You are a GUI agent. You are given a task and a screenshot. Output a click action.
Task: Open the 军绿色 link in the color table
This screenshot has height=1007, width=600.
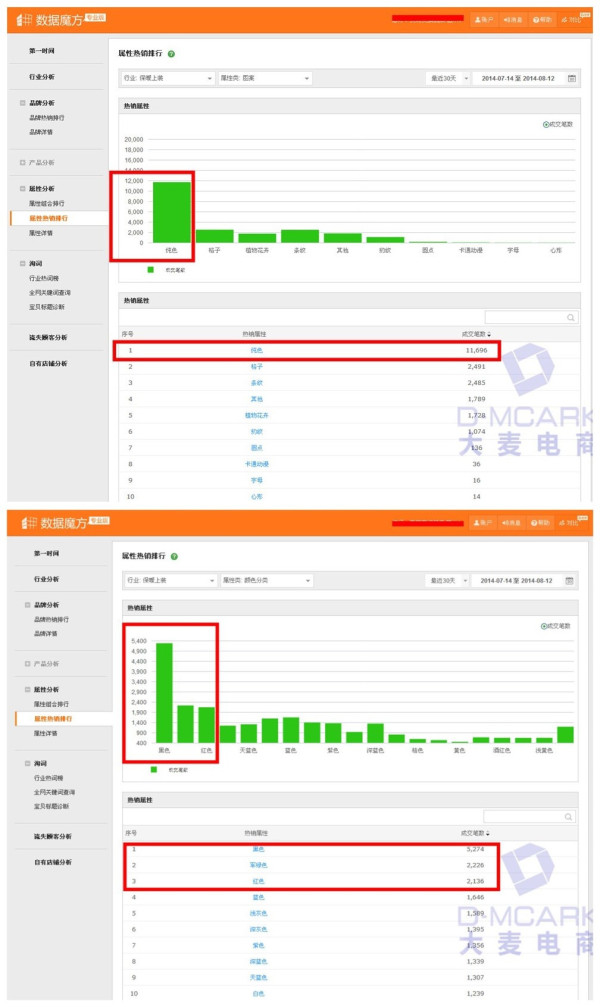(x=258, y=865)
